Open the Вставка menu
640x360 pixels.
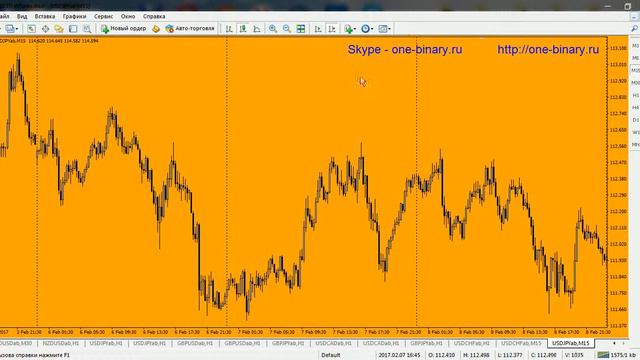pos(45,16)
